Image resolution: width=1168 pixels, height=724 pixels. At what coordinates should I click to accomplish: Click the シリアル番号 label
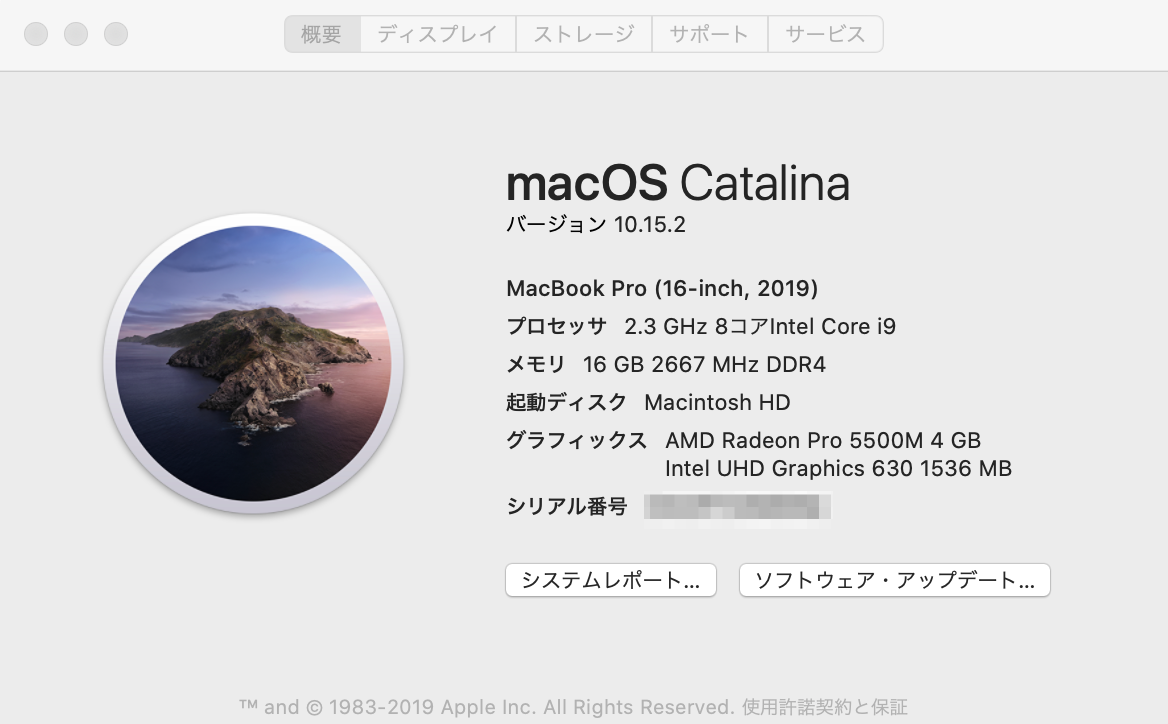(566, 507)
